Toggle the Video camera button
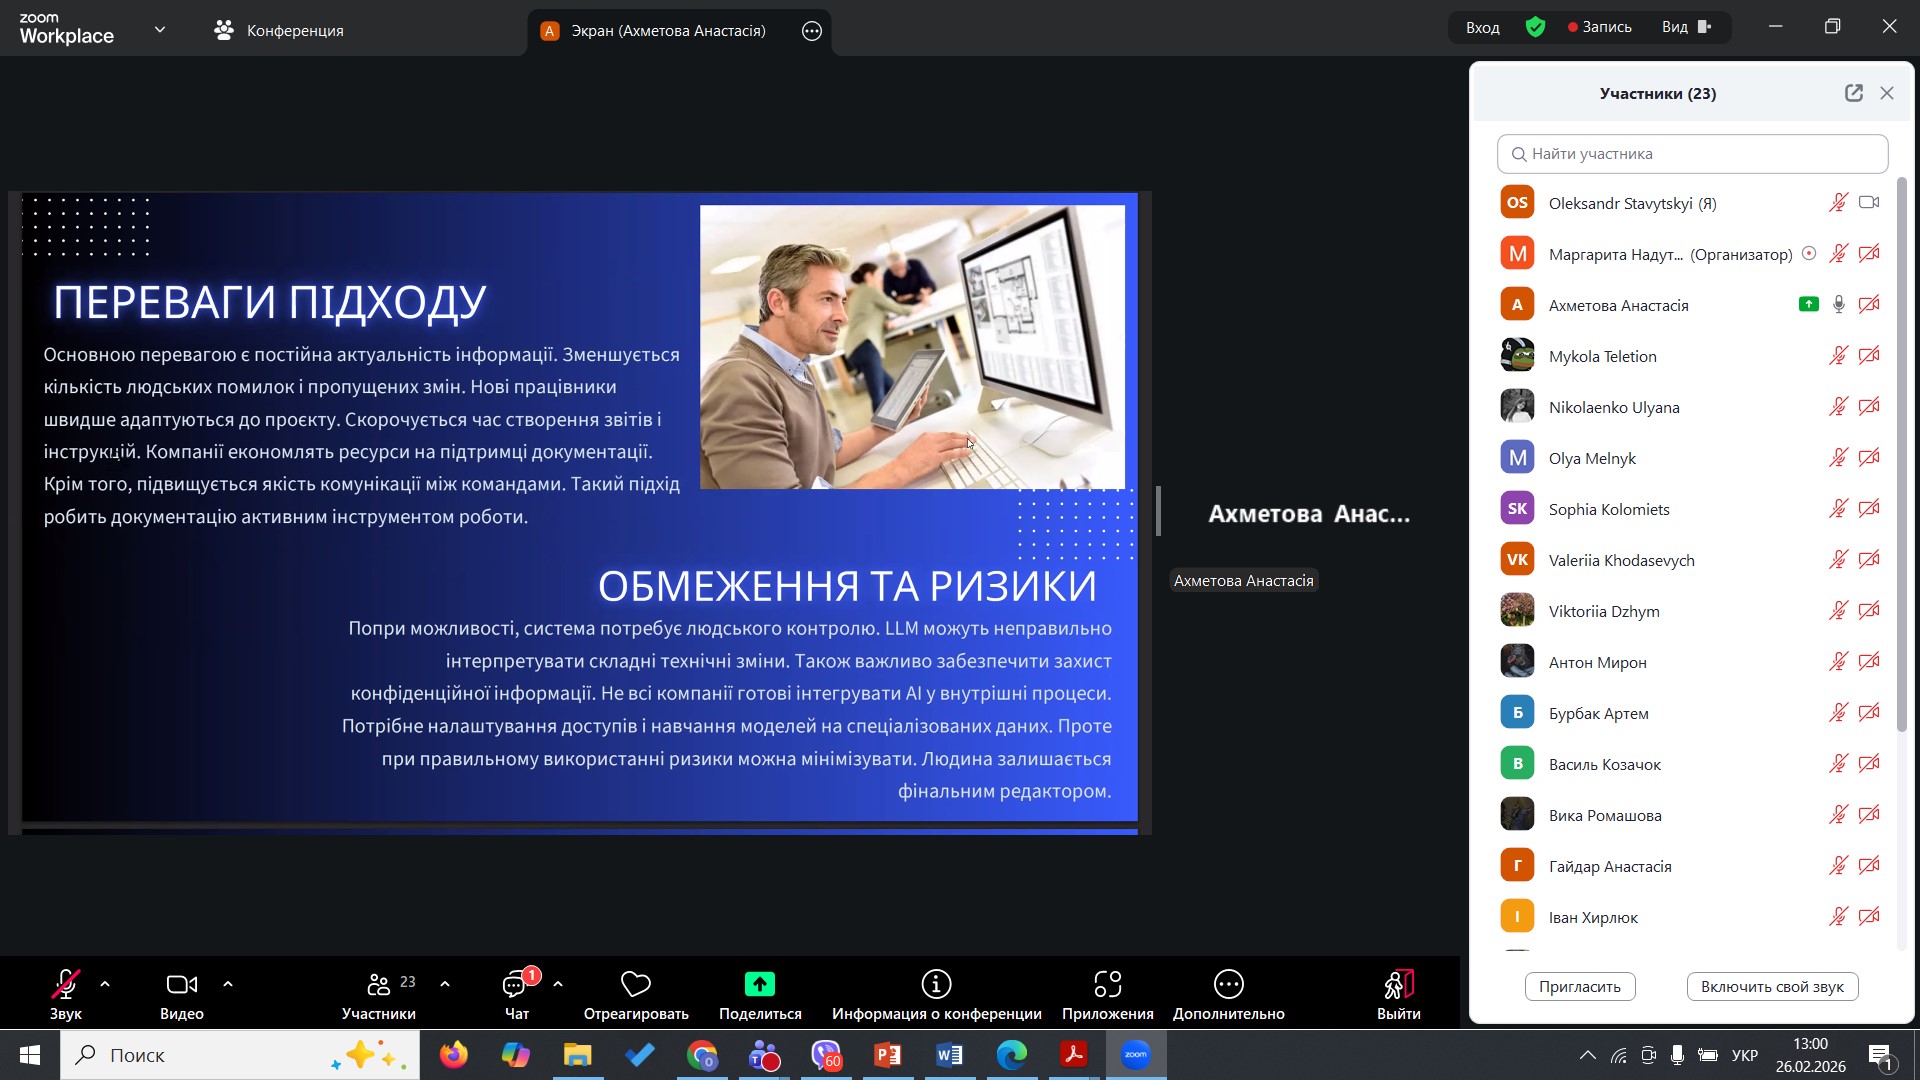The width and height of the screenshot is (1920, 1080). click(181, 985)
